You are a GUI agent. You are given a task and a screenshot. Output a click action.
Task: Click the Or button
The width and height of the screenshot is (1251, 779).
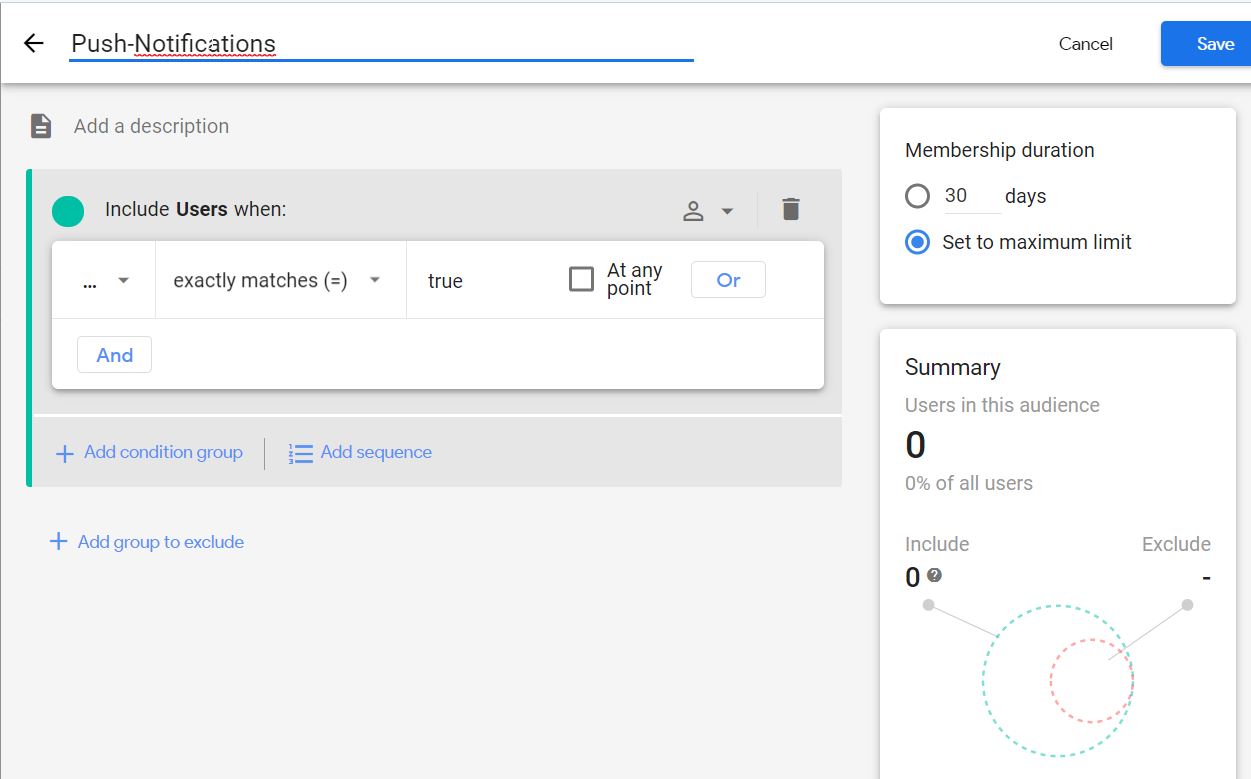coord(728,280)
